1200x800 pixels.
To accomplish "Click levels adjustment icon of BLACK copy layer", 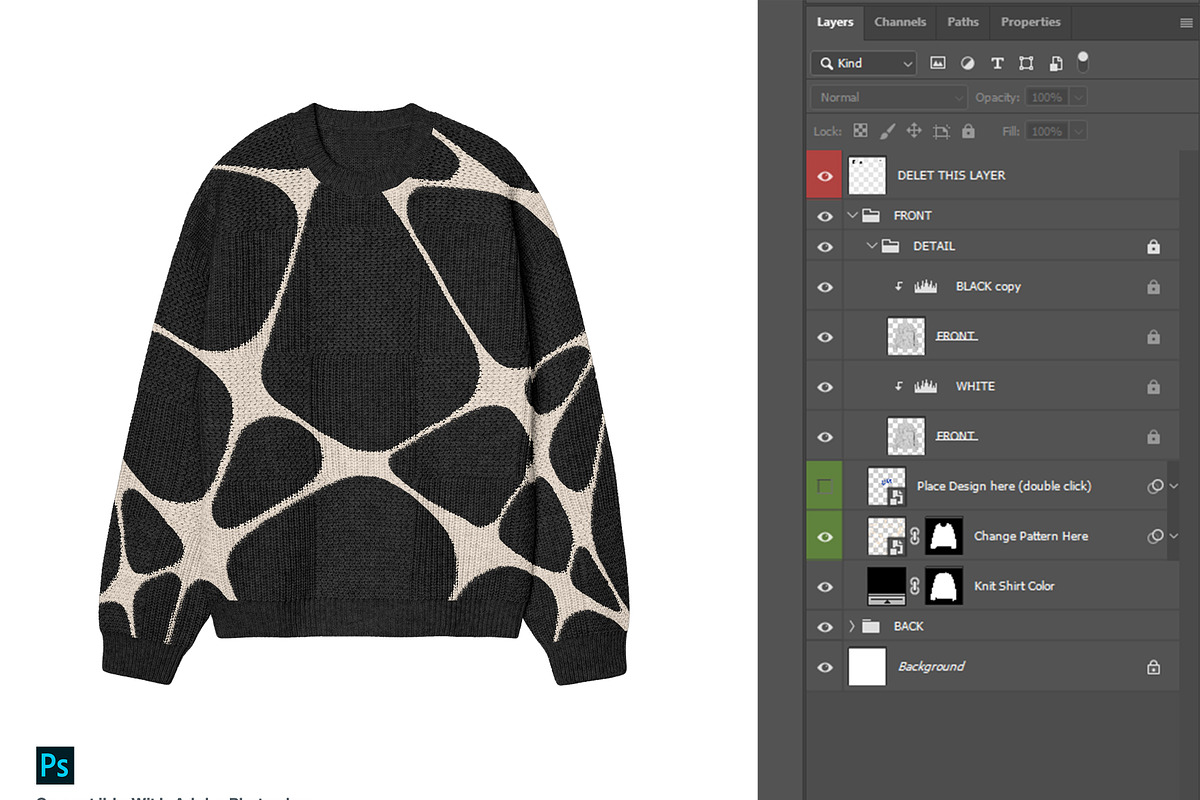I will (x=925, y=287).
